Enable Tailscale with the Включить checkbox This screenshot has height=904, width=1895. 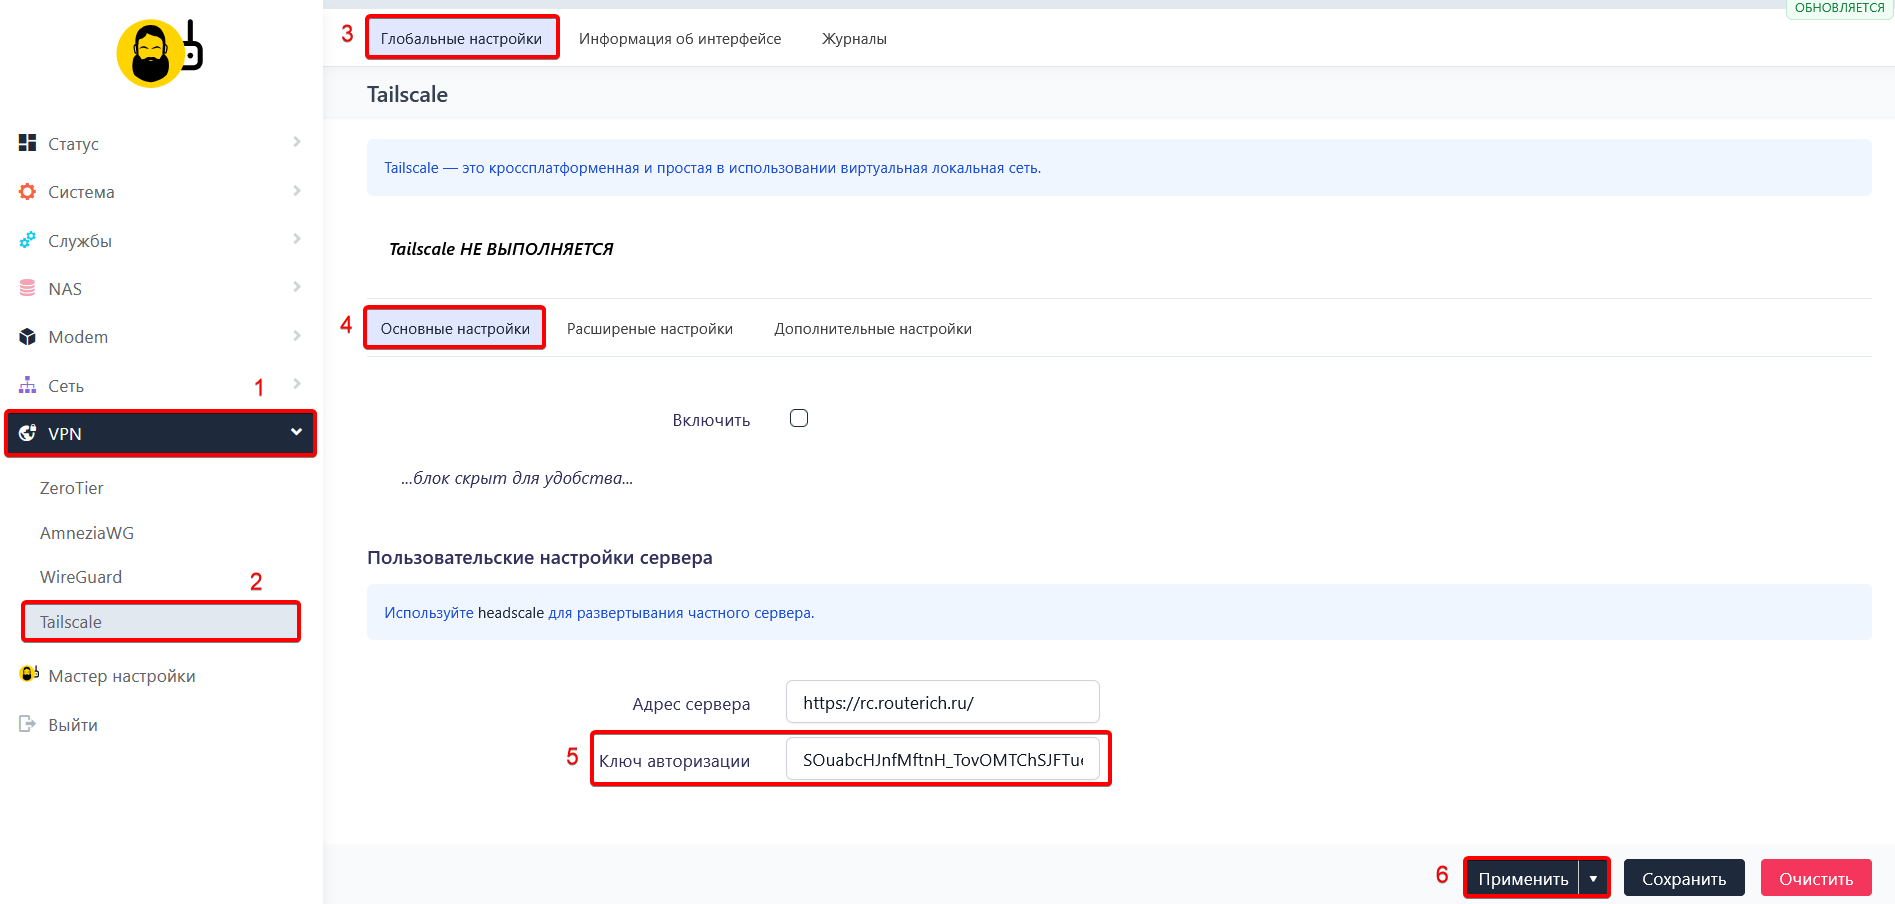point(798,418)
